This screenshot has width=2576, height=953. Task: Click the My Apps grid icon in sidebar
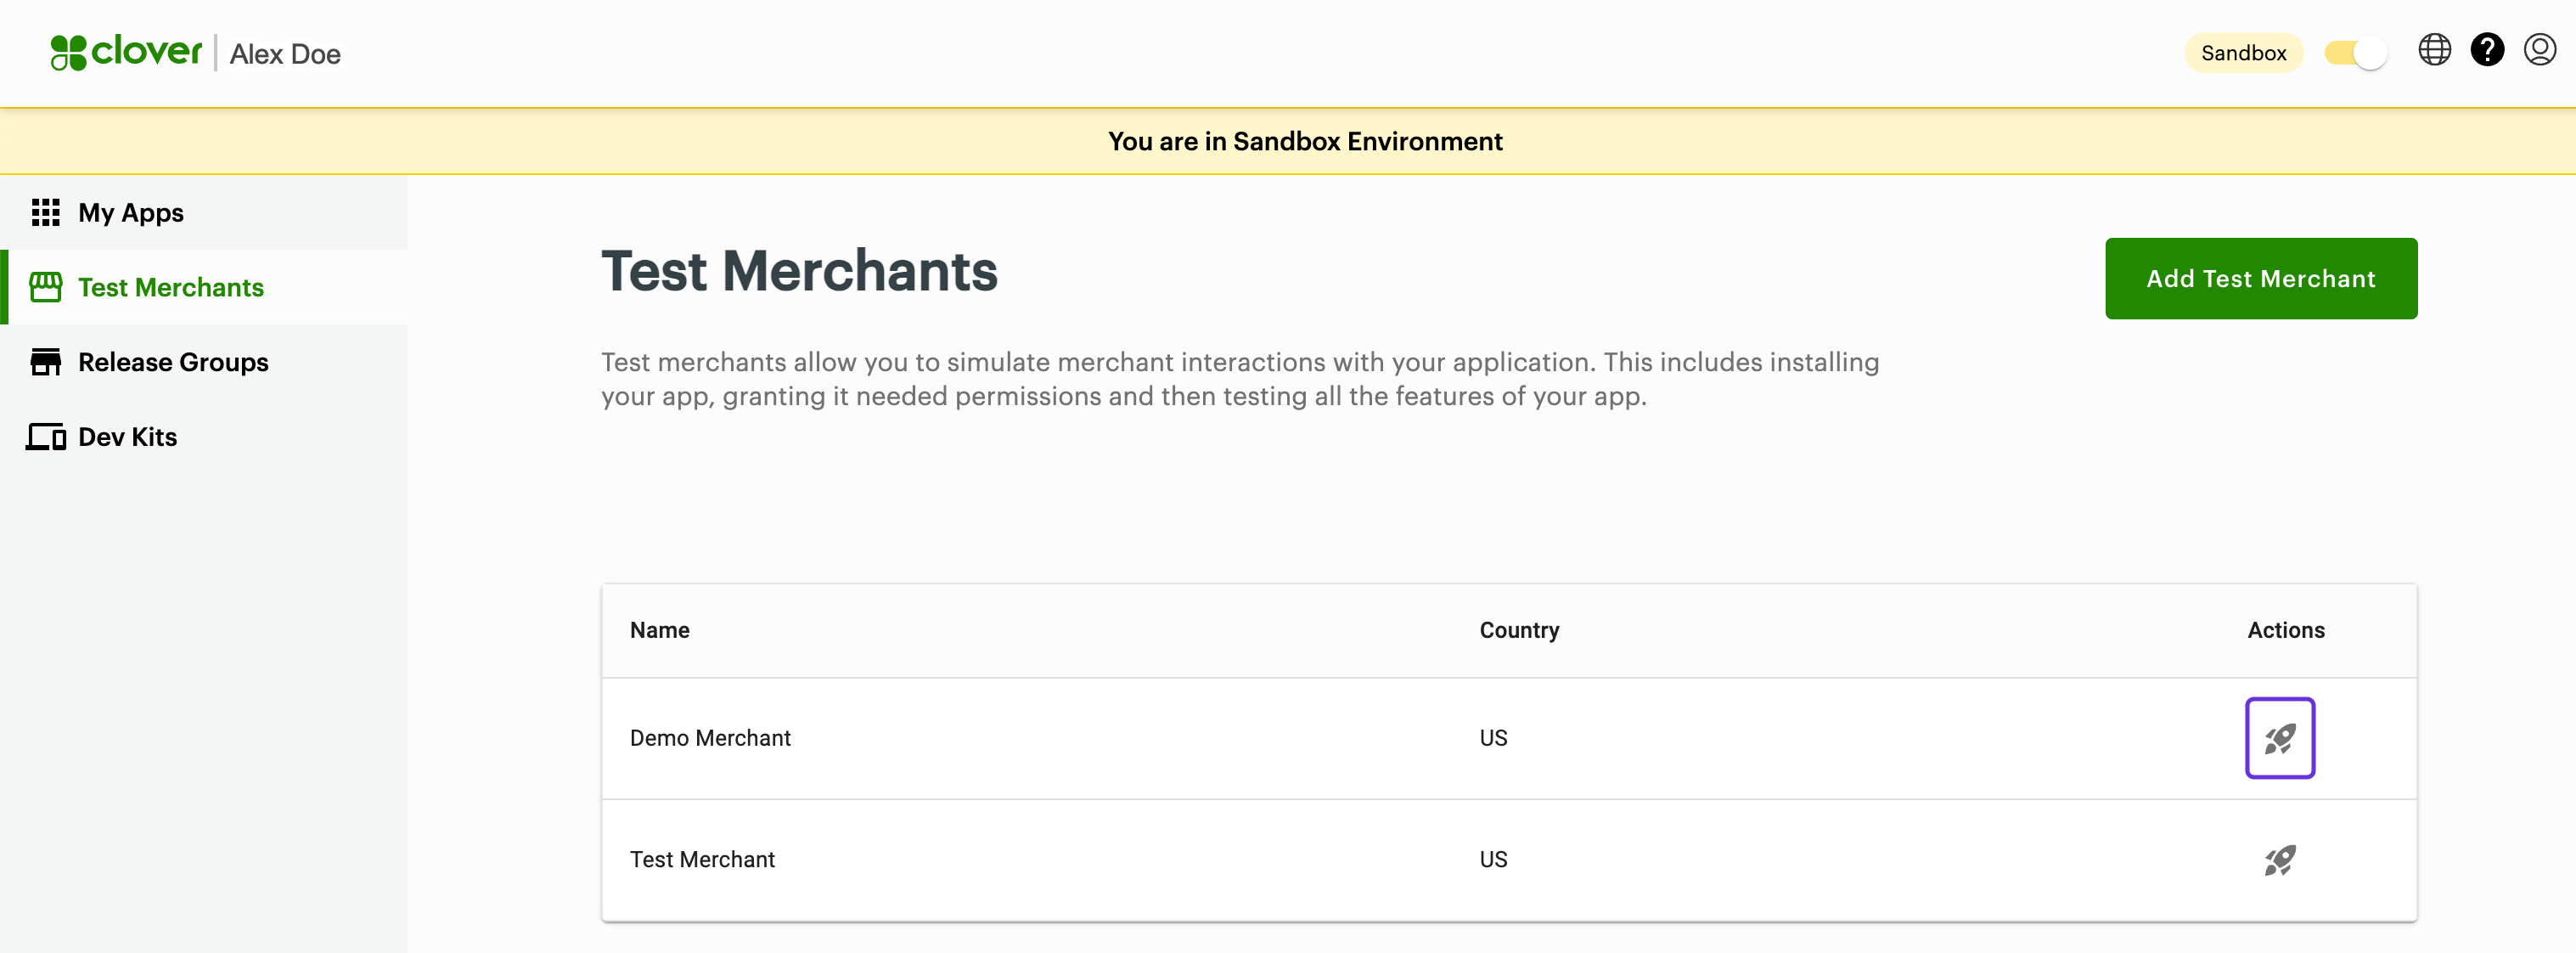[x=46, y=212]
